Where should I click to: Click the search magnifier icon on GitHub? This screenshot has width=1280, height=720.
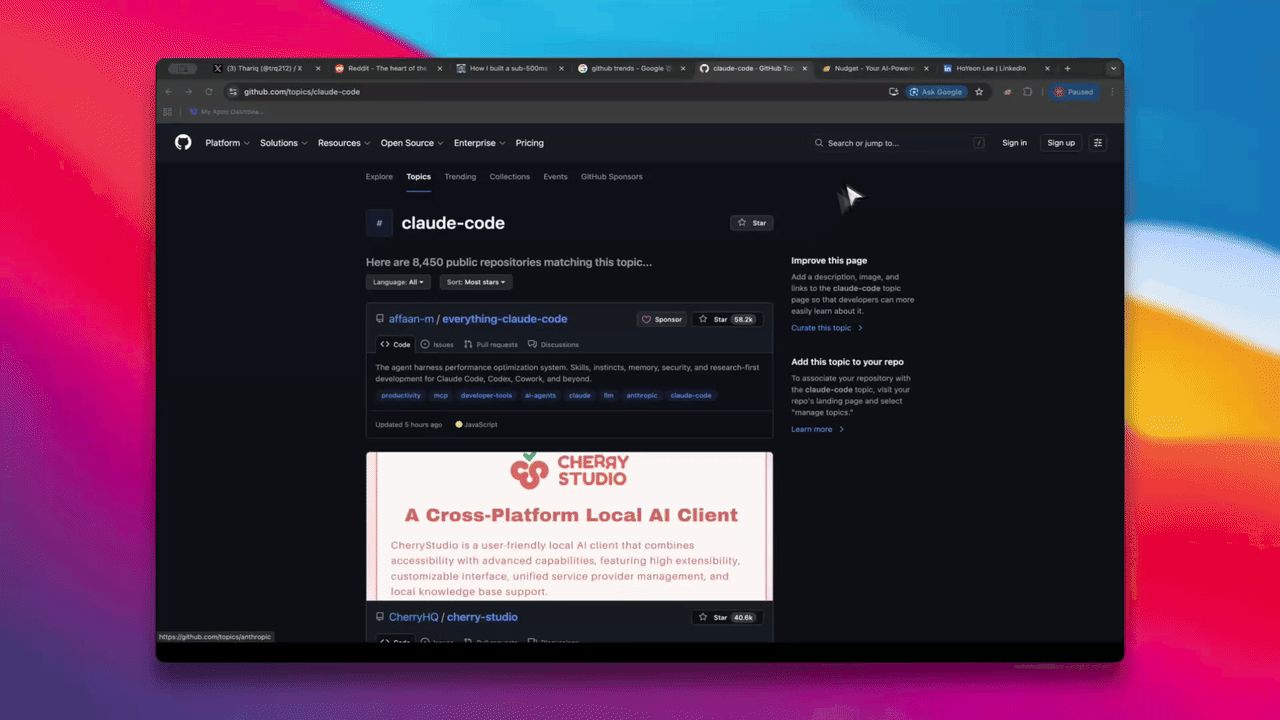coord(819,143)
